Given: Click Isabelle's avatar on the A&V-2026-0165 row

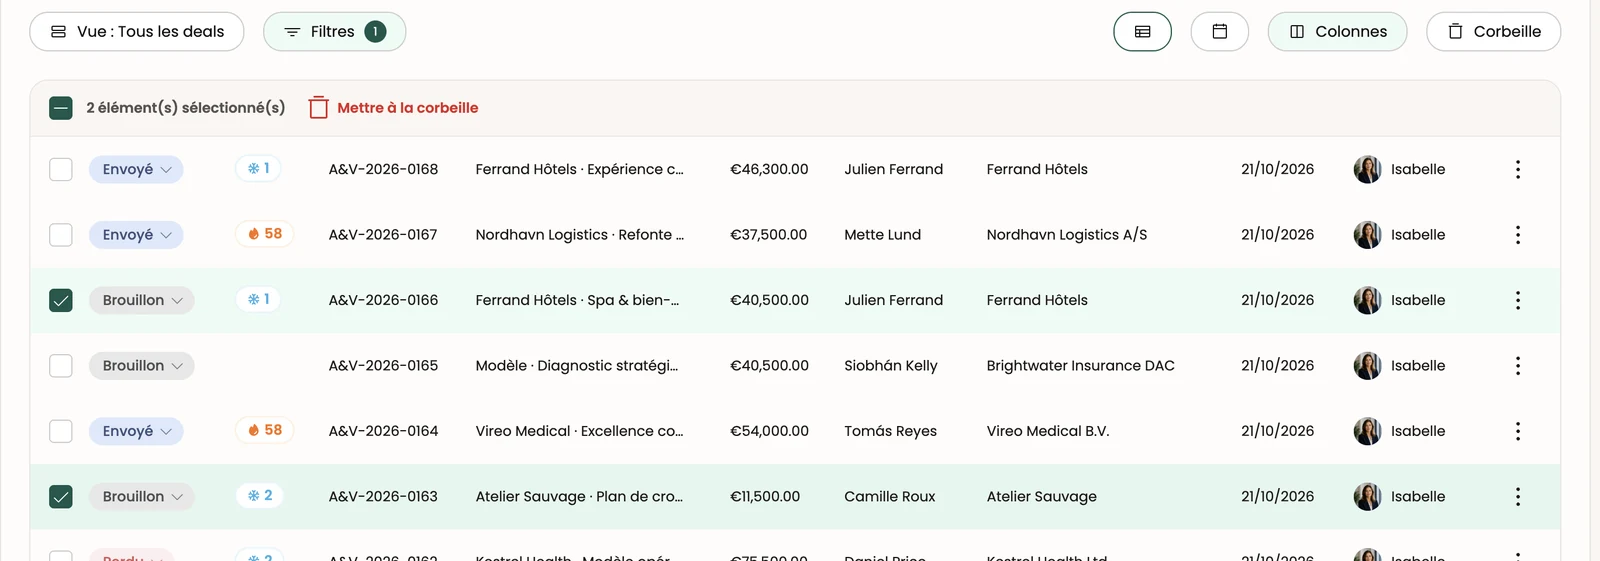Looking at the screenshot, I should [1367, 366].
